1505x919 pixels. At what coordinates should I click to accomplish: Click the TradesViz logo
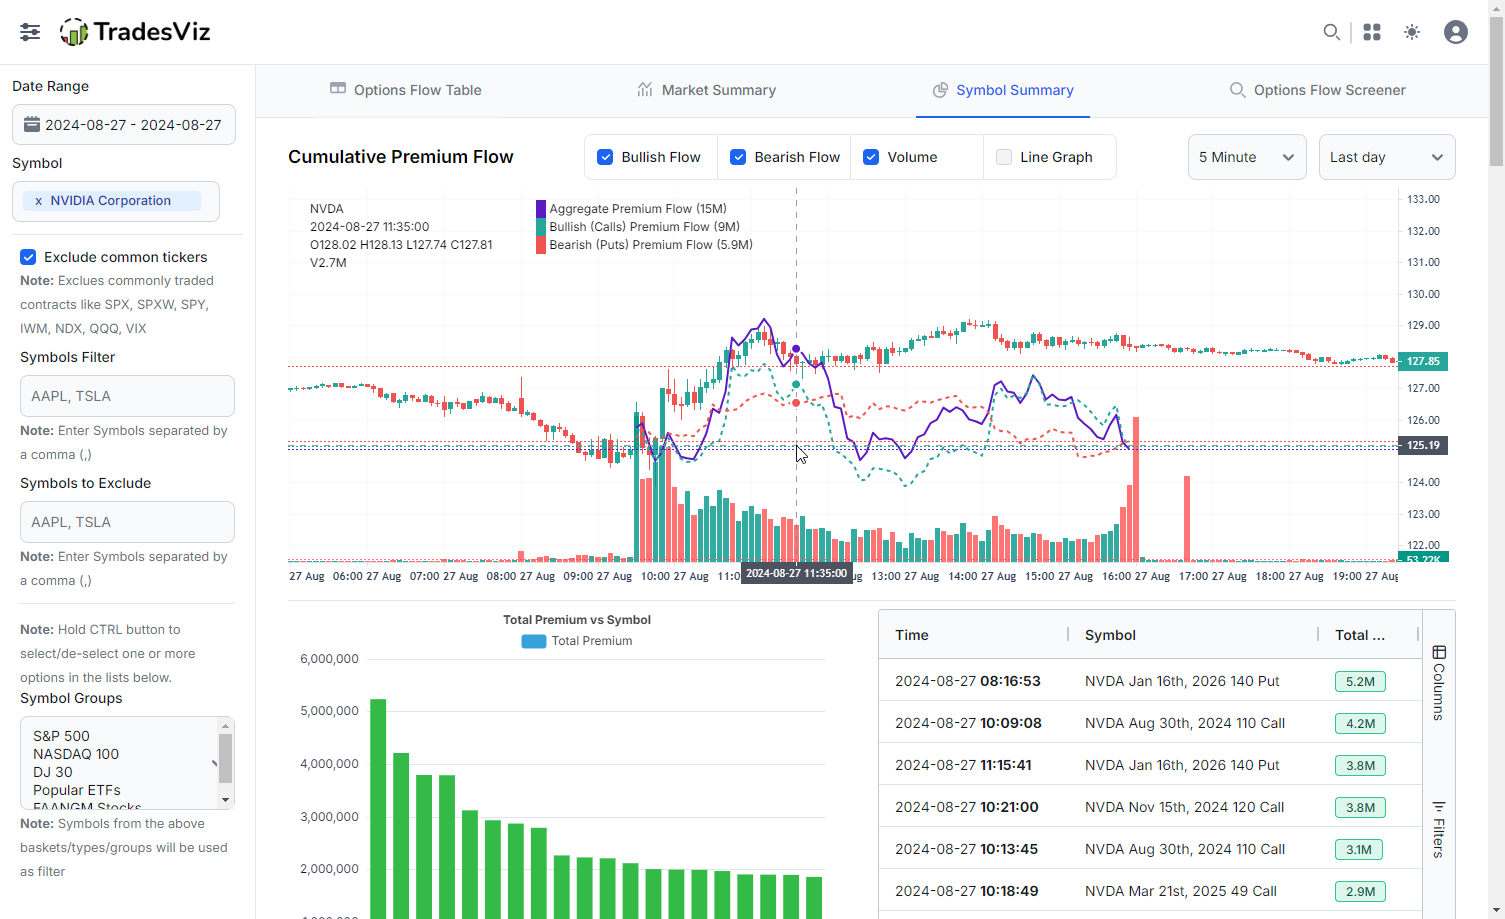pos(135,32)
